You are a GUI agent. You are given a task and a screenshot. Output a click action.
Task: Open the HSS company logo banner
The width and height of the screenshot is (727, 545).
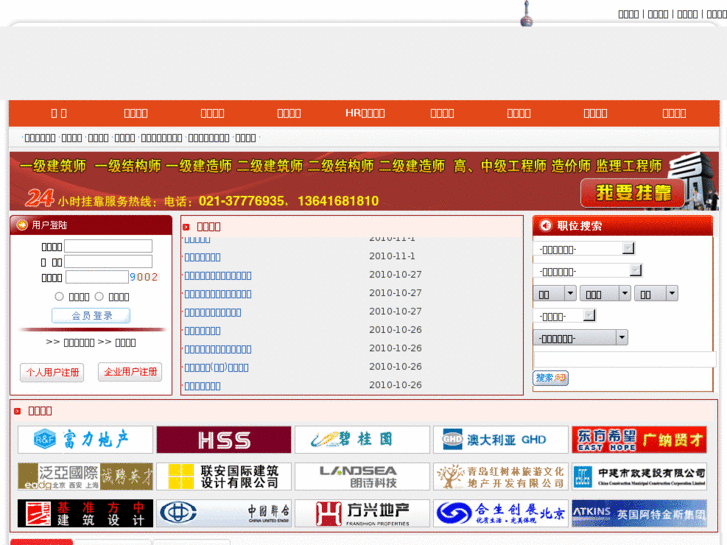[224, 439]
